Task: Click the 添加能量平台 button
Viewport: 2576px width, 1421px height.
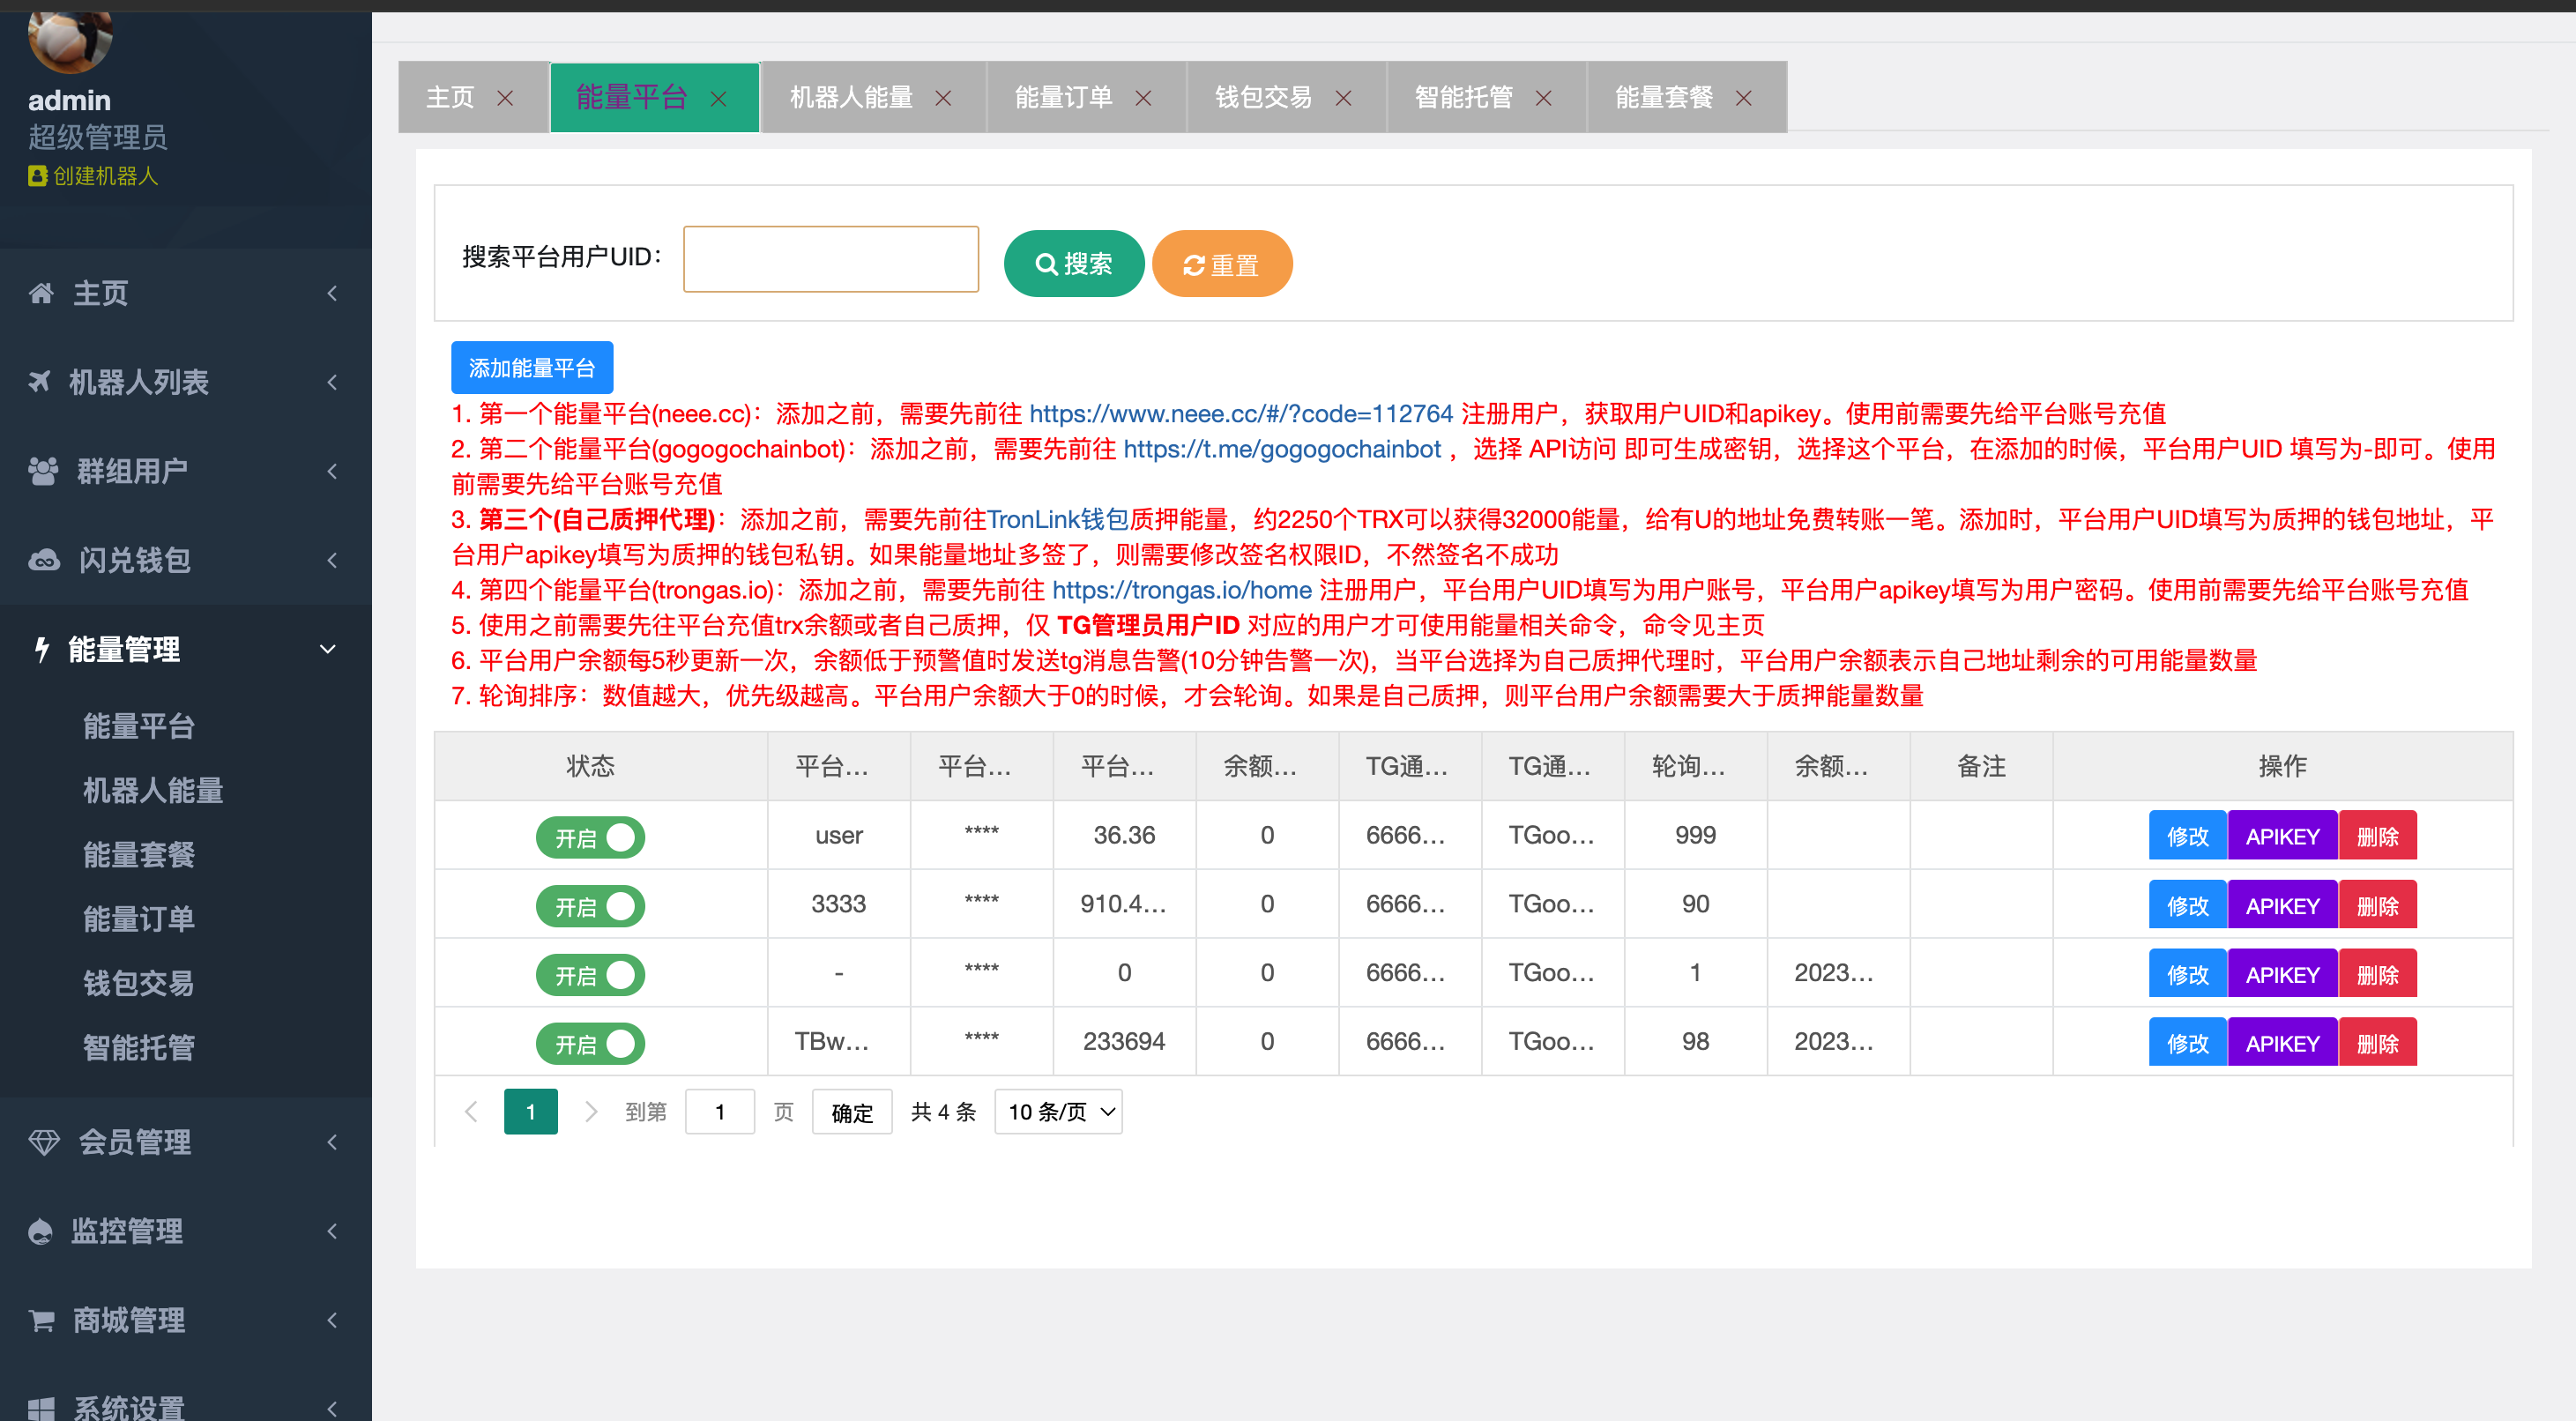Action: (x=532, y=367)
